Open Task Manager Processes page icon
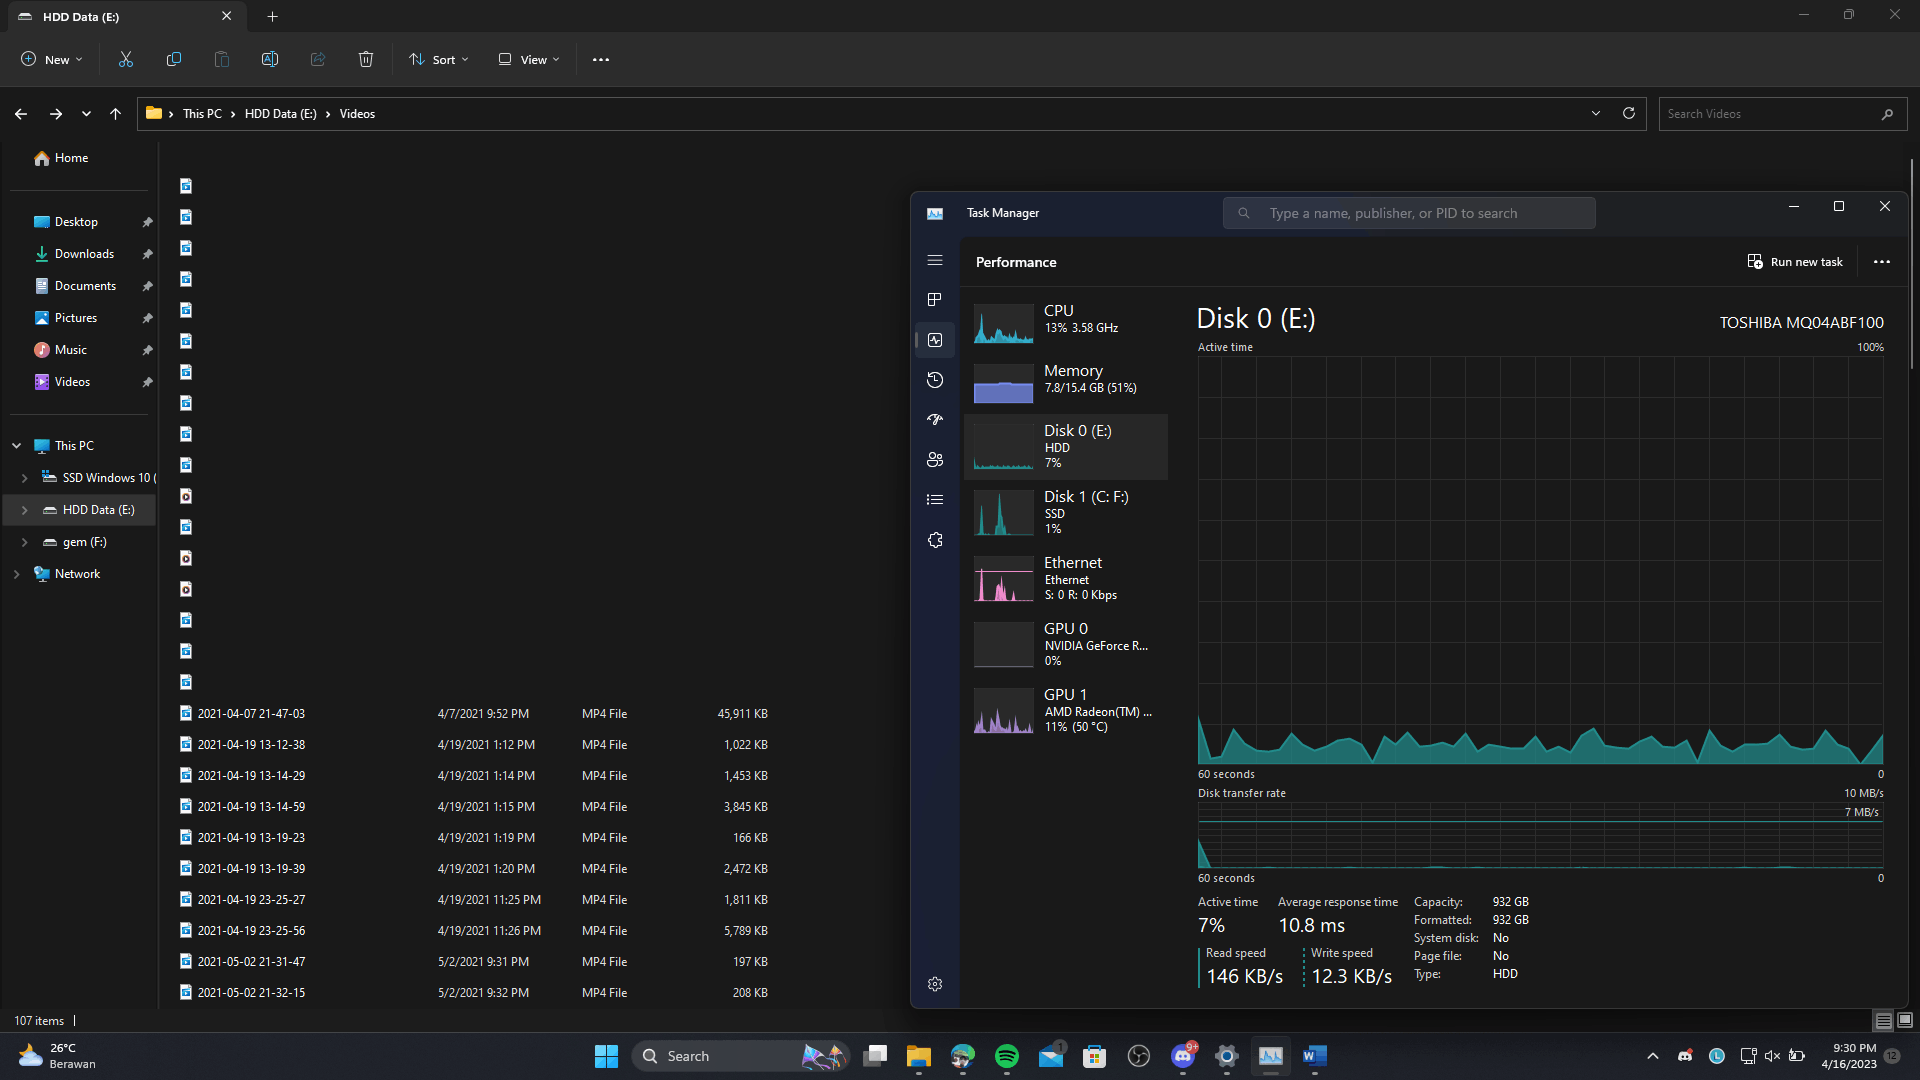Image resolution: width=1920 pixels, height=1080 pixels. [x=935, y=300]
